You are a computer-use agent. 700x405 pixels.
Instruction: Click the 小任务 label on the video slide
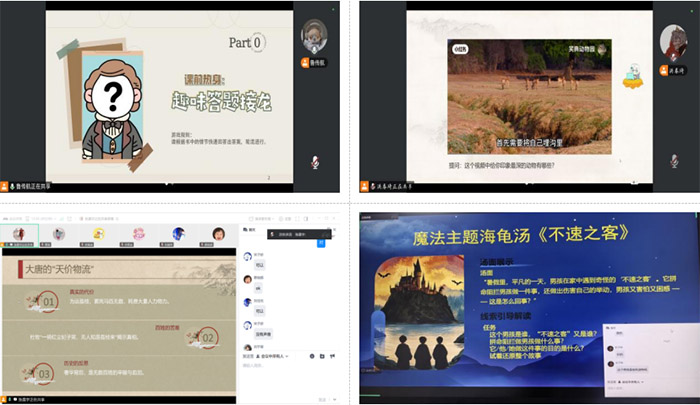pos(460,47)
